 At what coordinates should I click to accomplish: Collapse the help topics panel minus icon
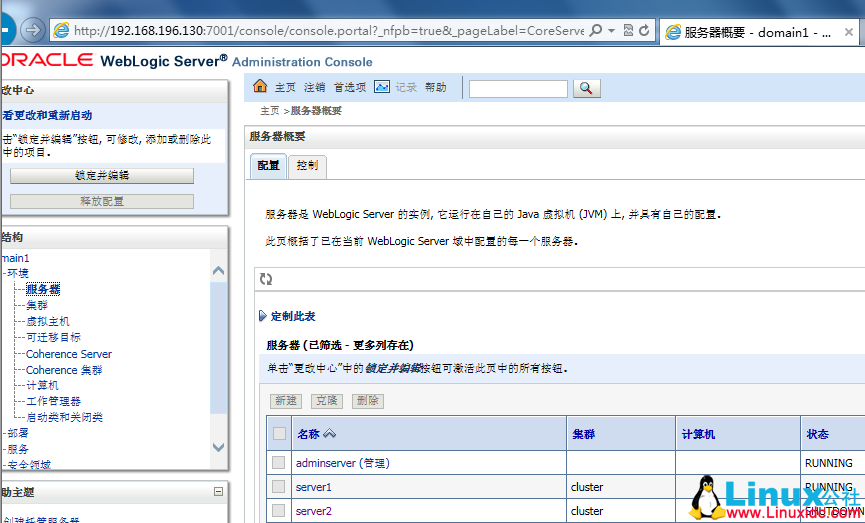(x=218, y=492)
